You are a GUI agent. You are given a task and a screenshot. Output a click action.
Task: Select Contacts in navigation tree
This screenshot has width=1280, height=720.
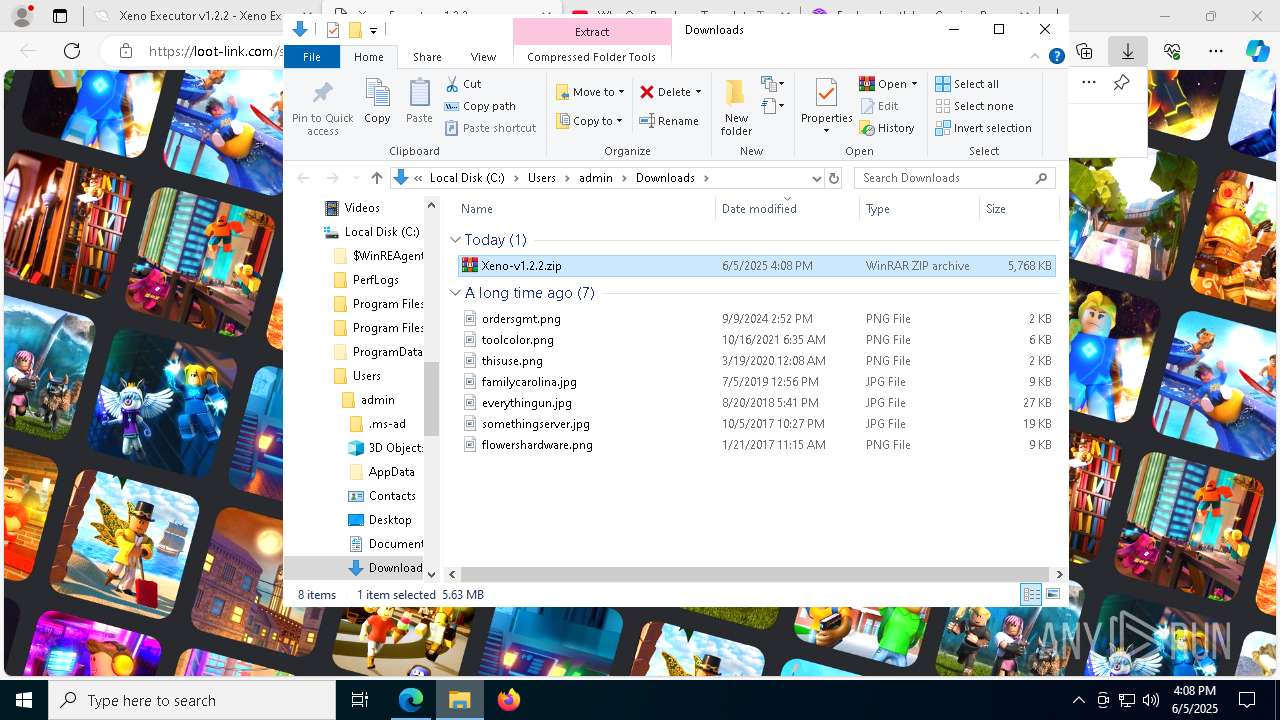381,496
